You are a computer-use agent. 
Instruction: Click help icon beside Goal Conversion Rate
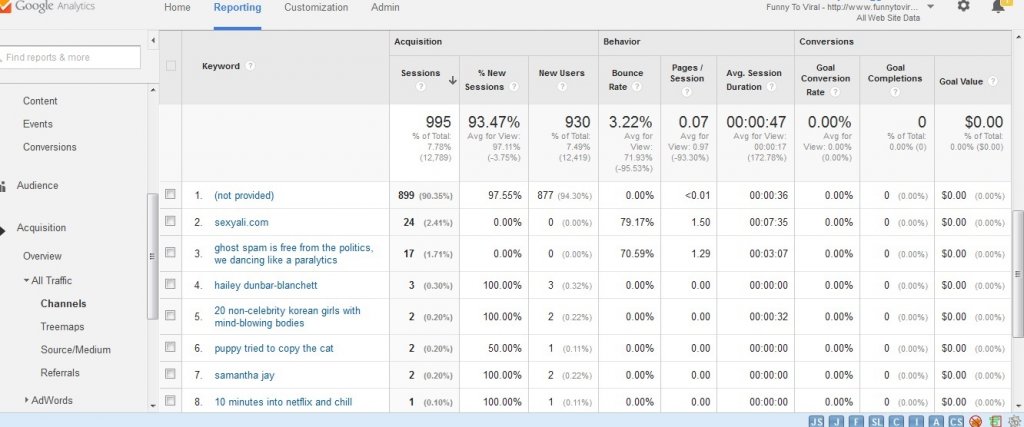(835, 92)
